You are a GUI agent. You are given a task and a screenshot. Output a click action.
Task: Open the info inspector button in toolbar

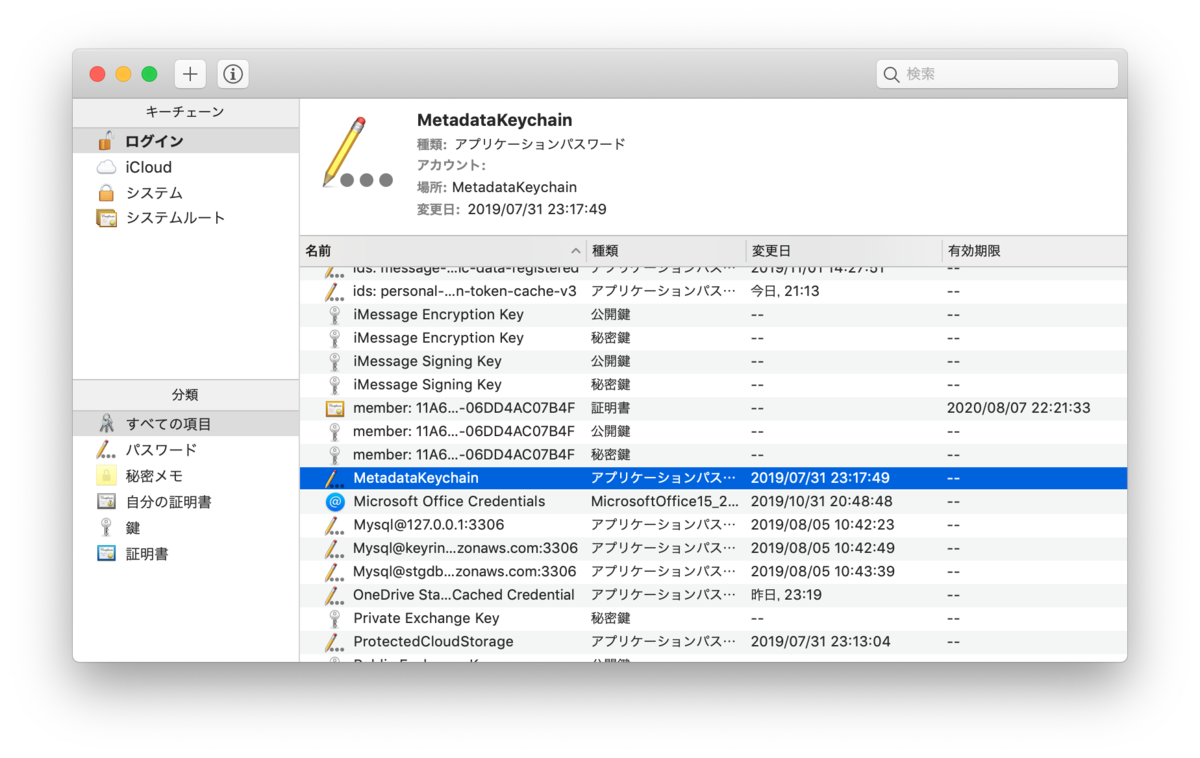pos(233,74)
